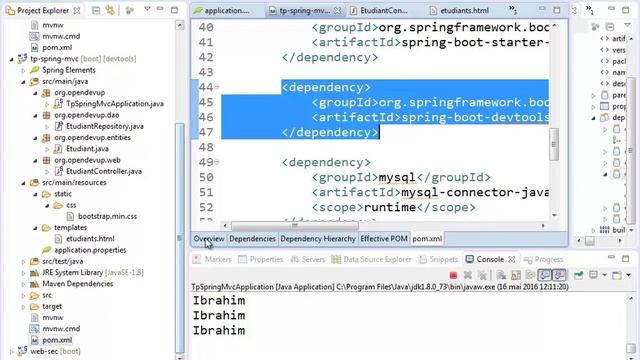This screenshot has width=640, height=360.
Task: Open the Dependencies tab of POM editor
Action: (252, 239)
